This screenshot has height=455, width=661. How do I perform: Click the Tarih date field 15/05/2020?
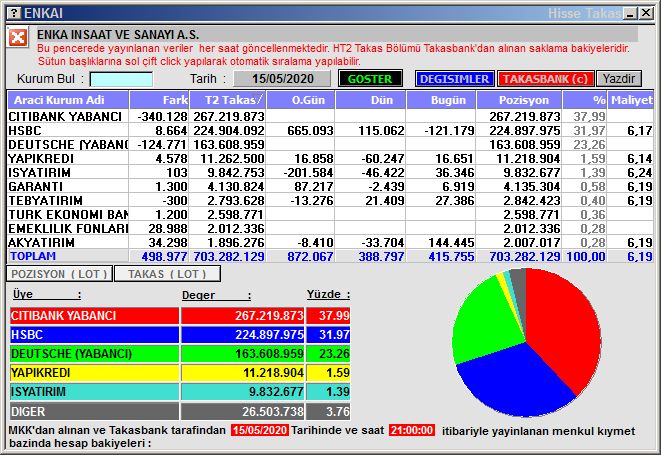282,79
